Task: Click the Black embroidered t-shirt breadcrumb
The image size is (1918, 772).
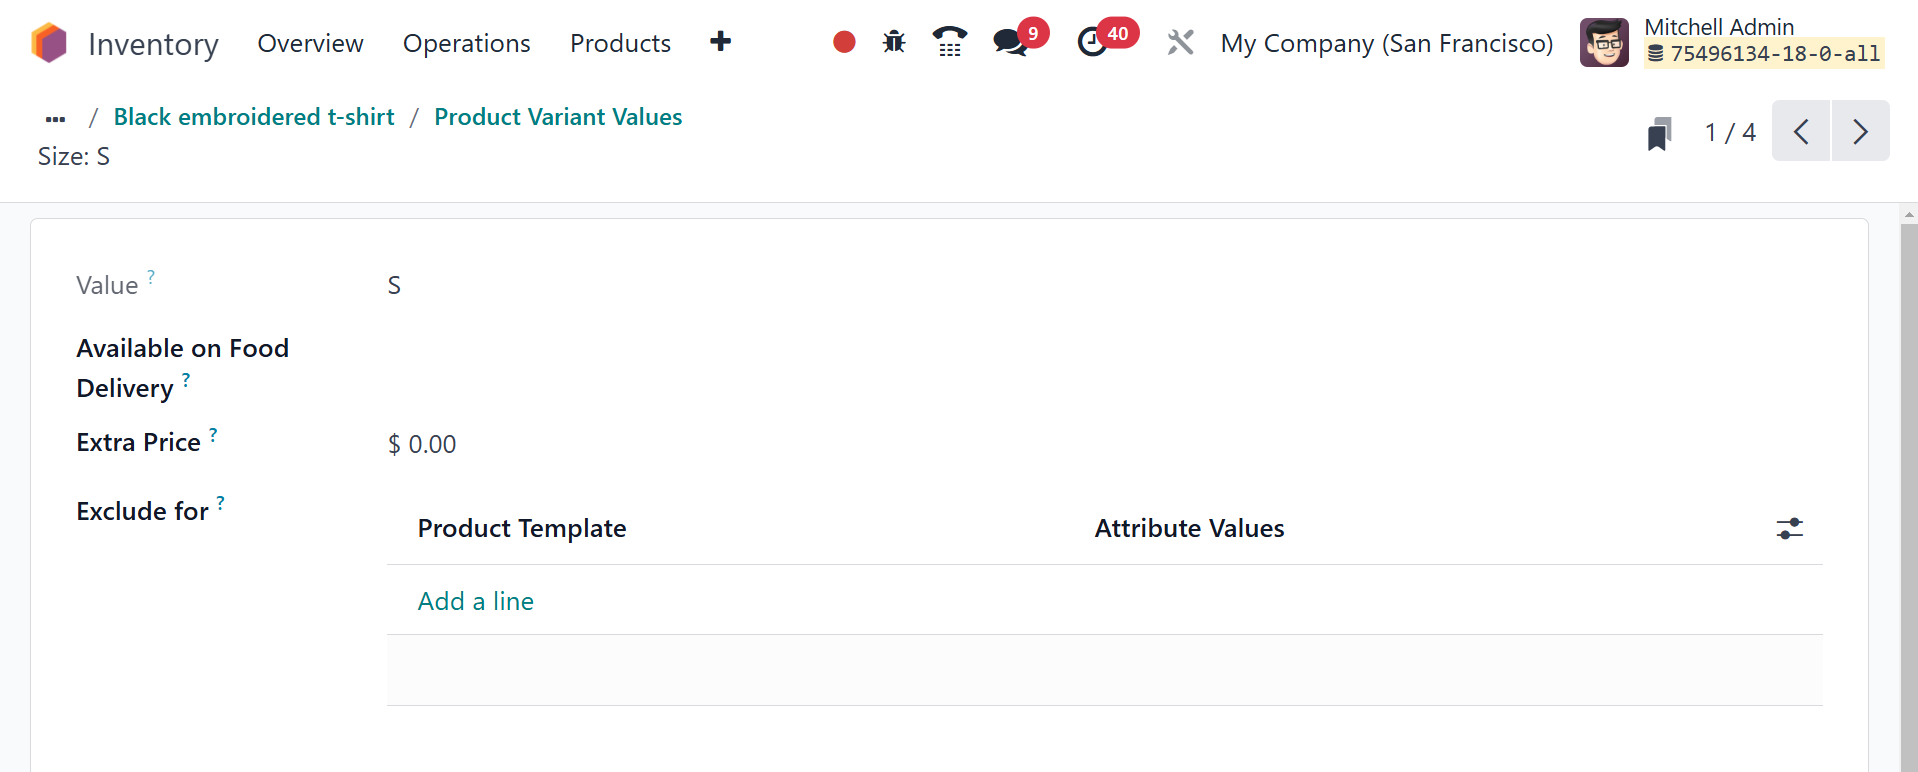Action: (x=254, y=117)
